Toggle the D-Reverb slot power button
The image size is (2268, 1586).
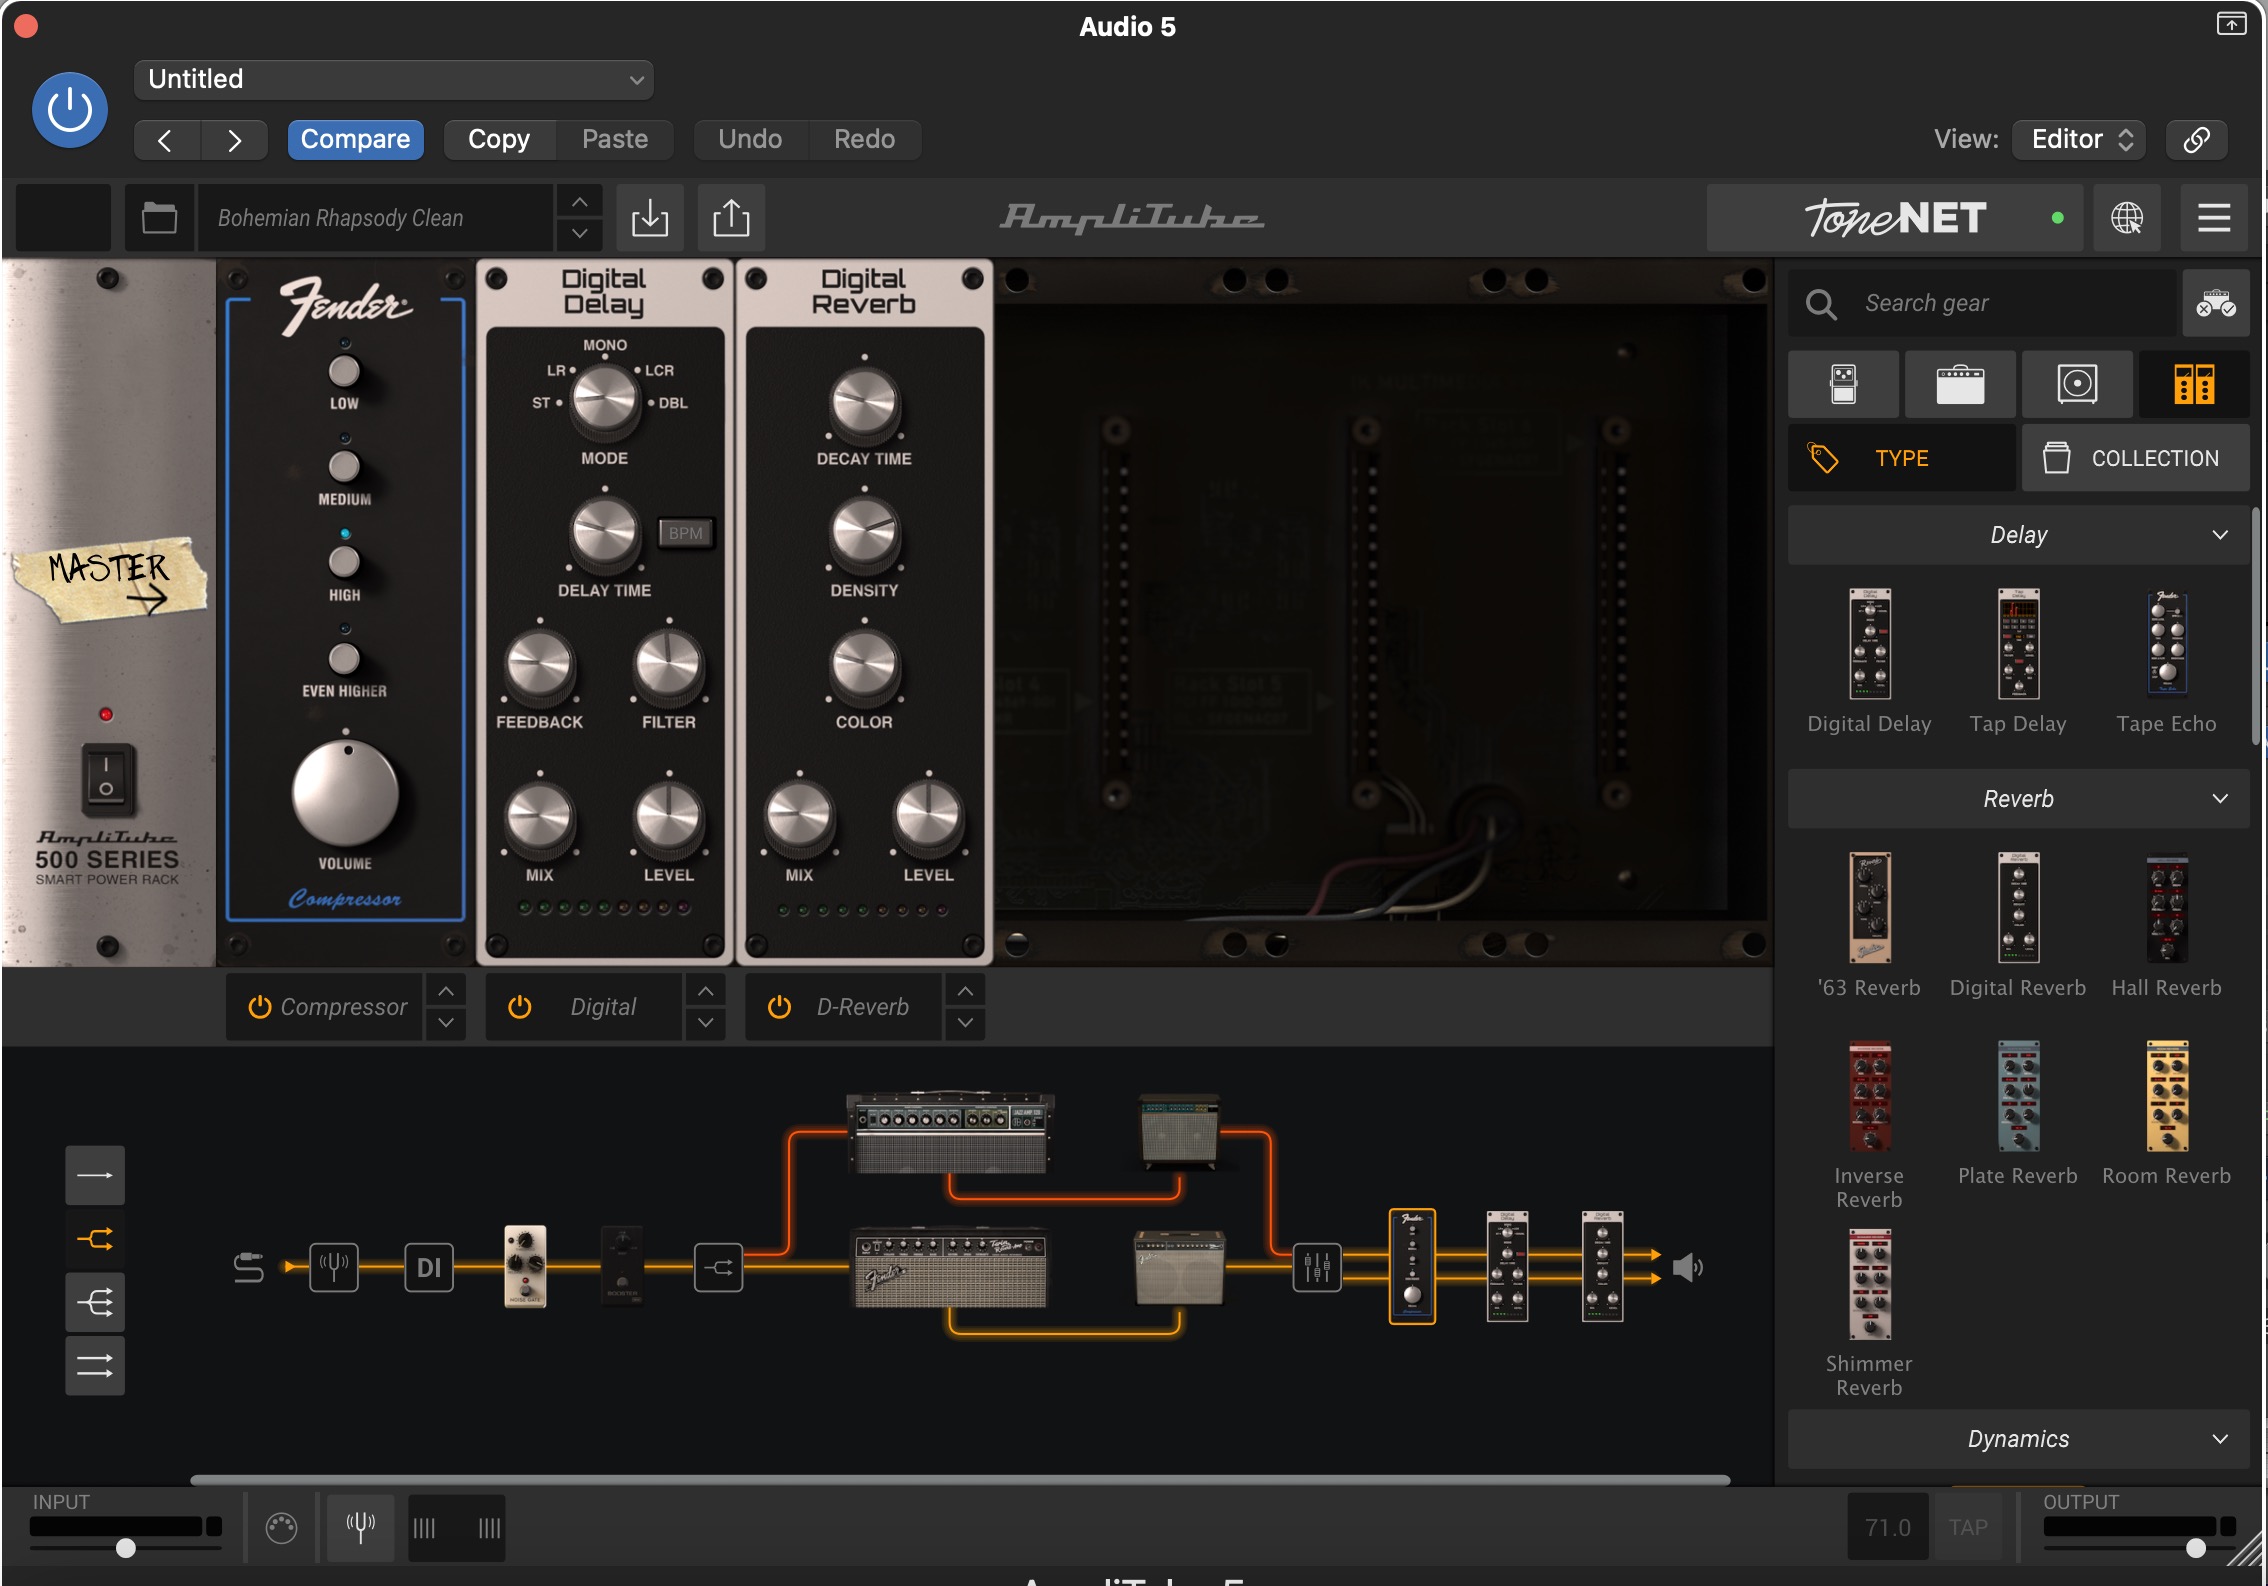click(779, 1007)
